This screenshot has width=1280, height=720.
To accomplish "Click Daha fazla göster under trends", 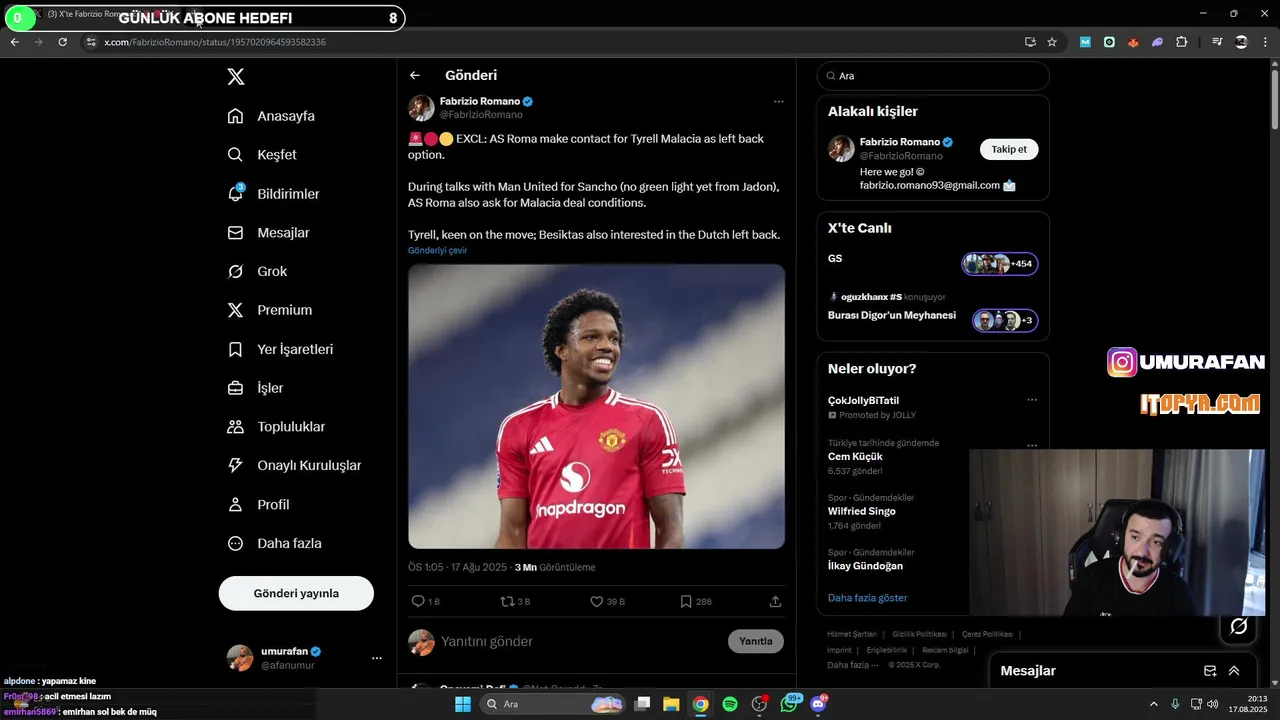I will tap(867, 598).
